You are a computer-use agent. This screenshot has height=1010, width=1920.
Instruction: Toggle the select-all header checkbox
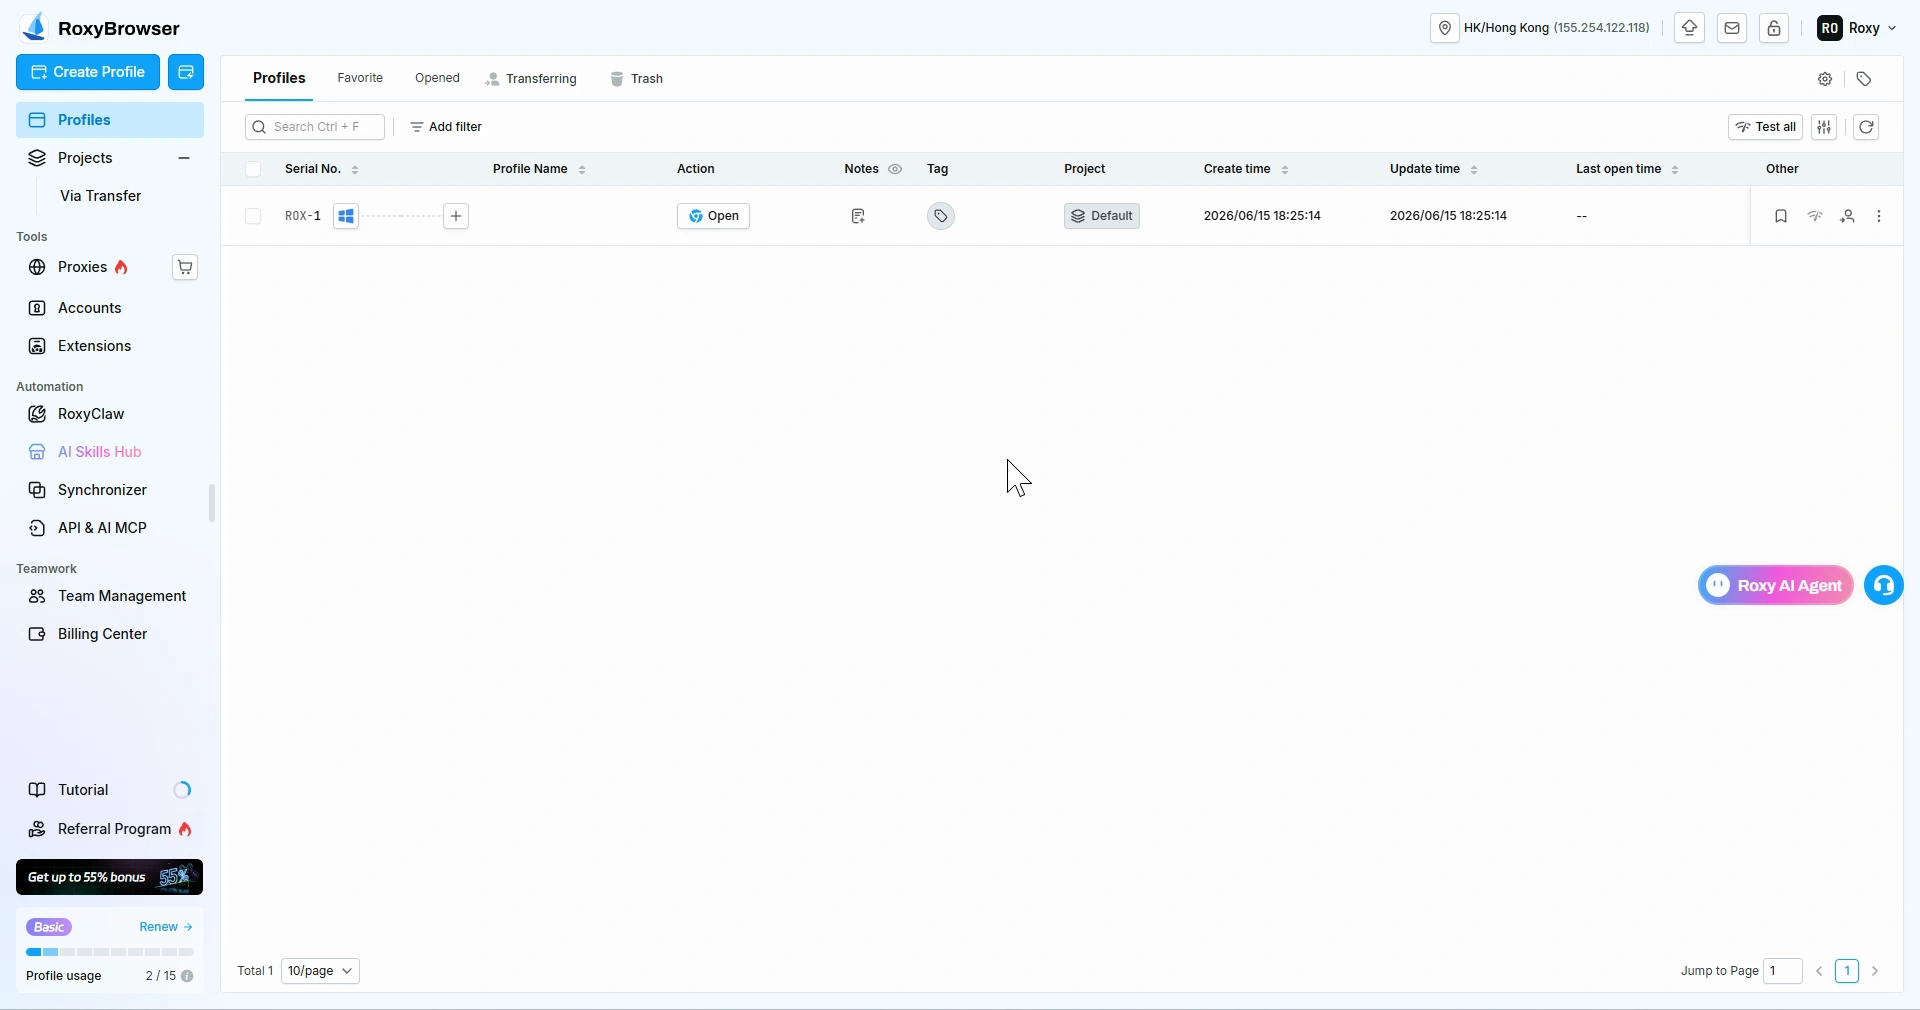(253, 169)
